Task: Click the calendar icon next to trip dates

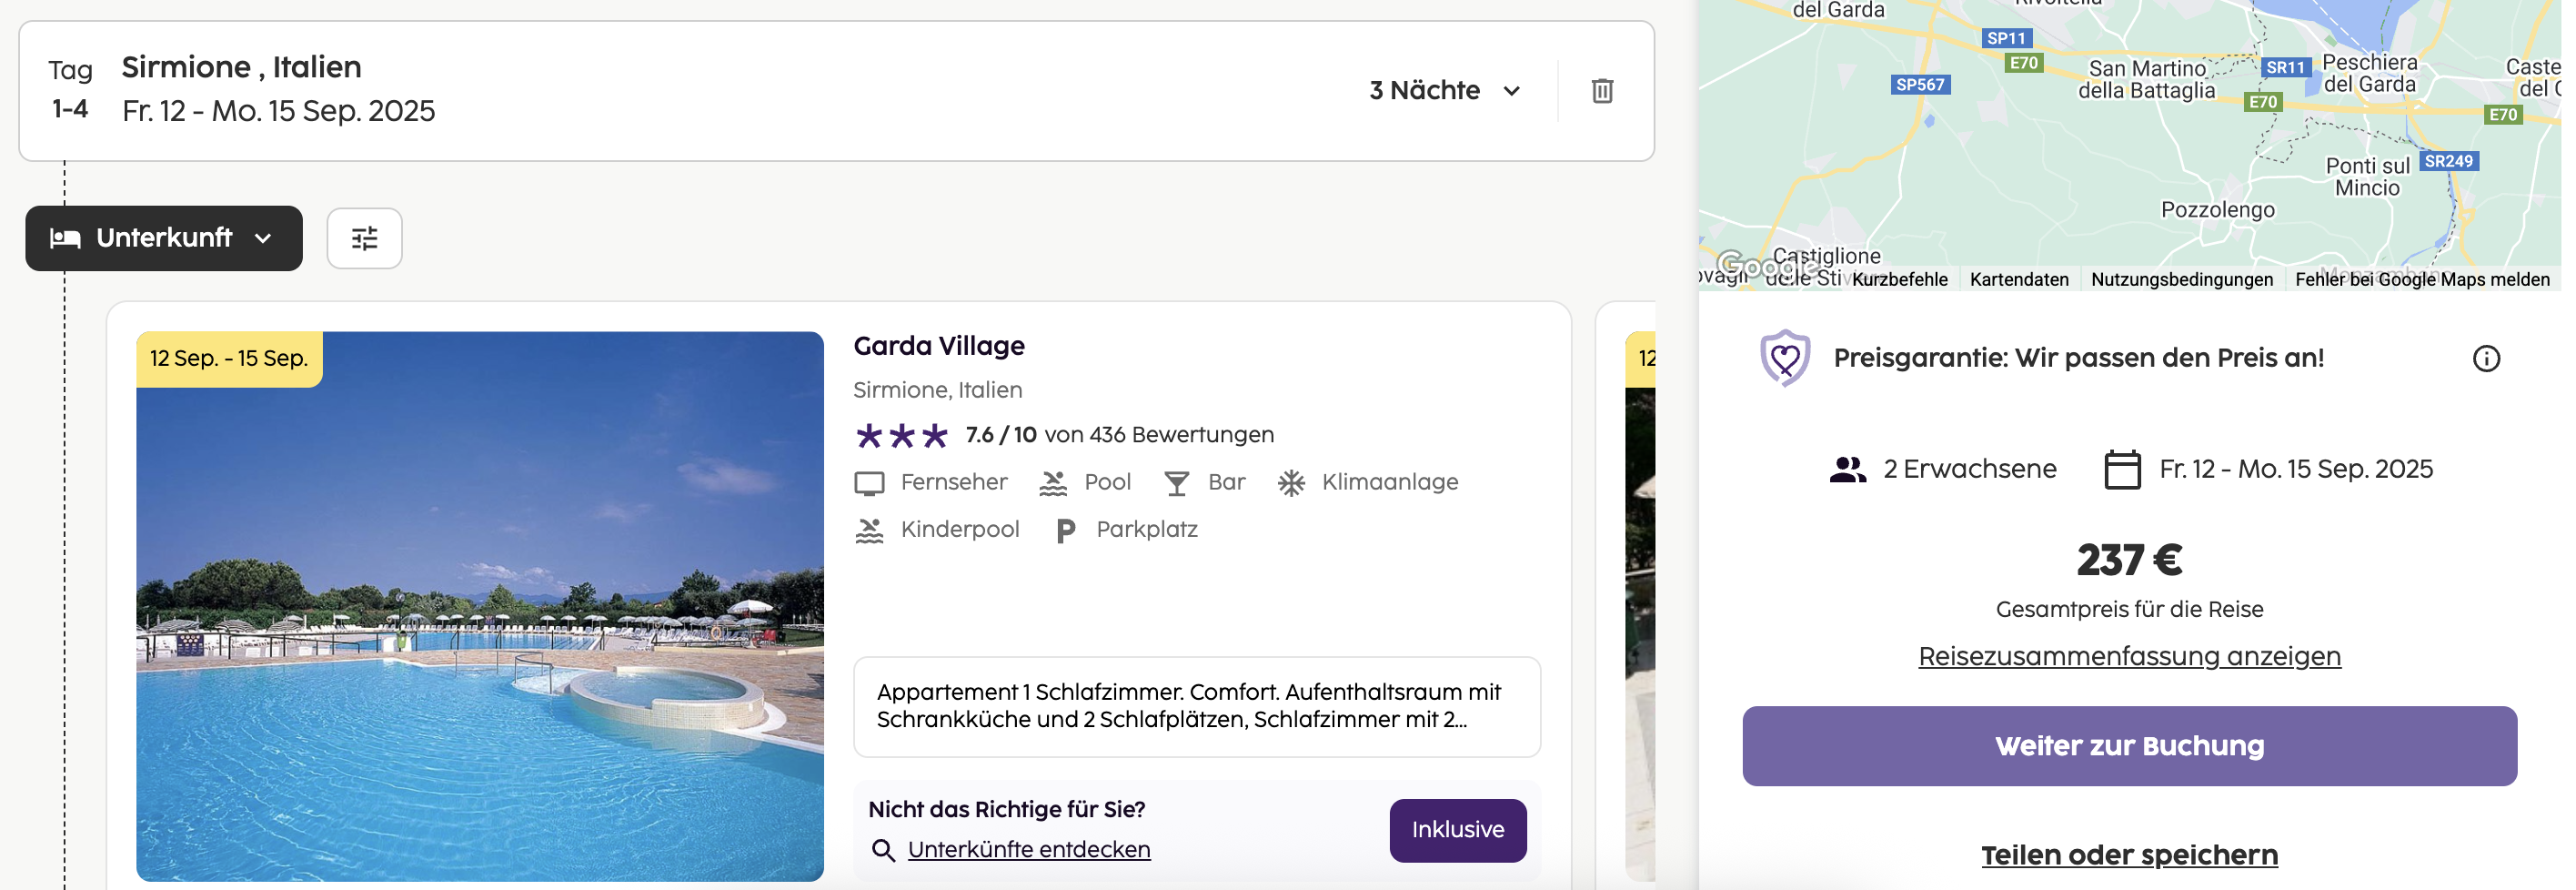Action: point(2122,470)
